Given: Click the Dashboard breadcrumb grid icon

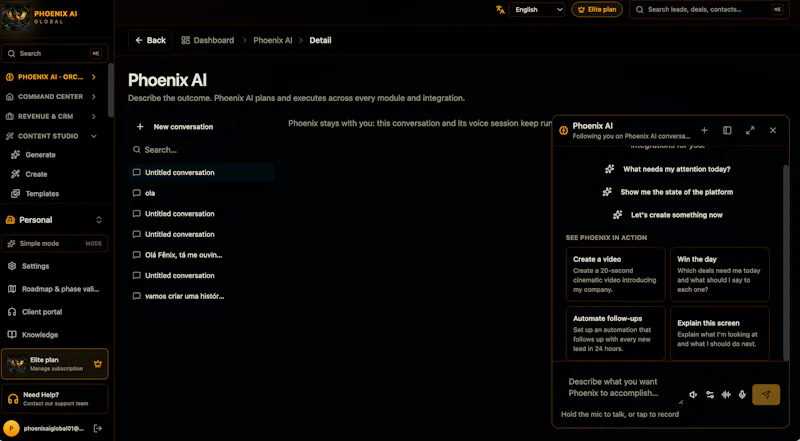Looking at the screenshot, I should tap(186, 40).
